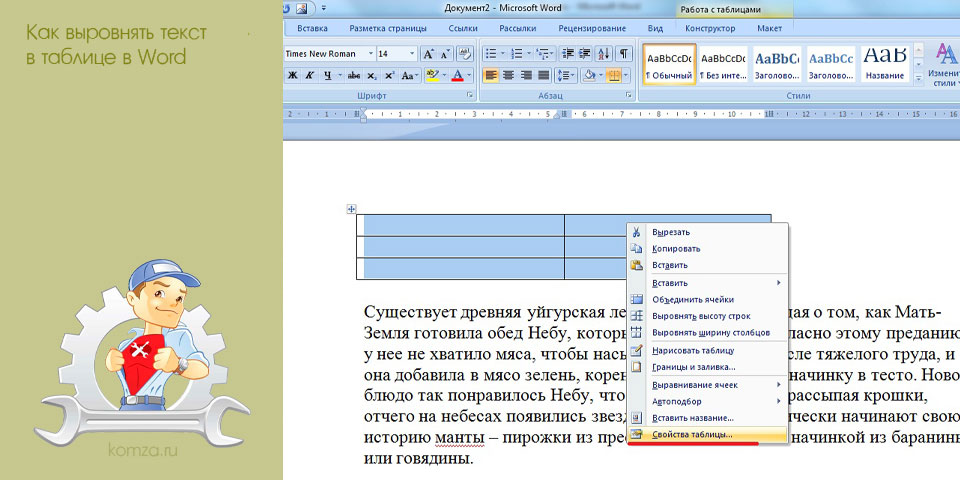Open the font size 14 dropdown
This screenshot has height=480, width=960.
pos(413,54)
